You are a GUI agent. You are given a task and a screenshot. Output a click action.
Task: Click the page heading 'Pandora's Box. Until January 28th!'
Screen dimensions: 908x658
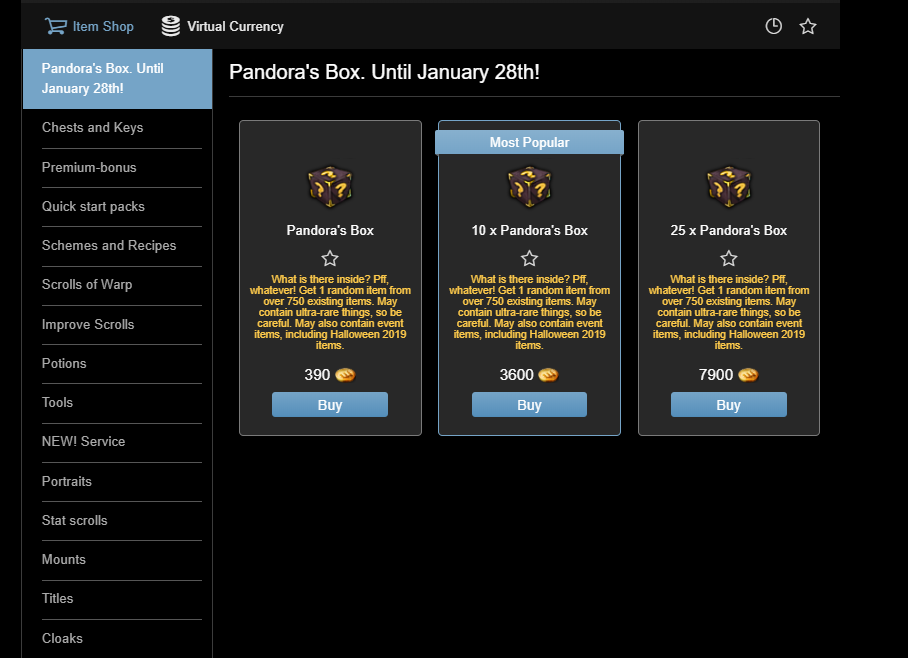[385, 72]
